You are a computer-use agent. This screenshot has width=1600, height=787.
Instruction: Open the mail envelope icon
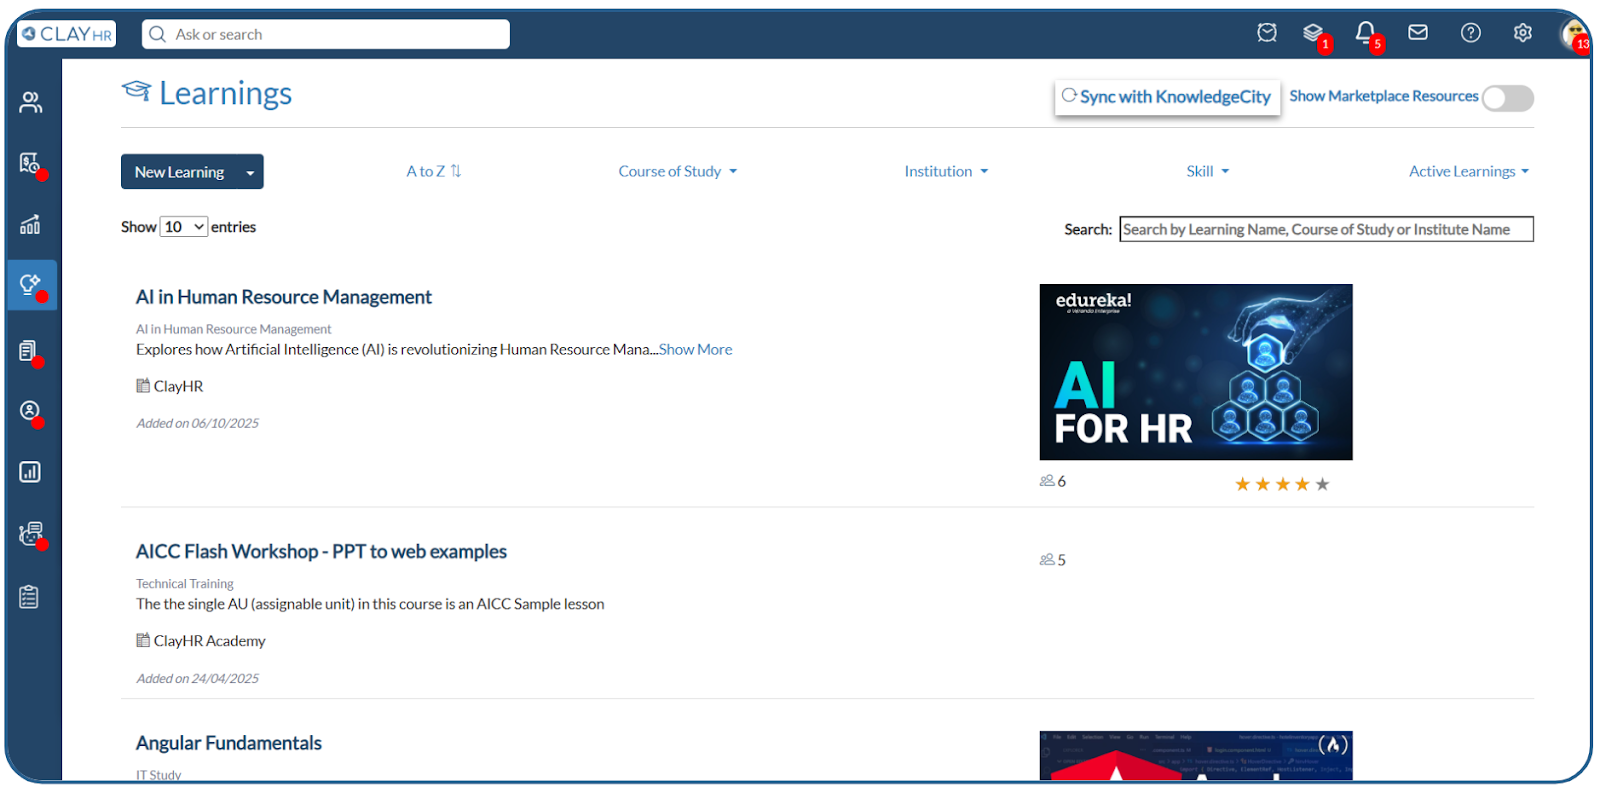1418,33
